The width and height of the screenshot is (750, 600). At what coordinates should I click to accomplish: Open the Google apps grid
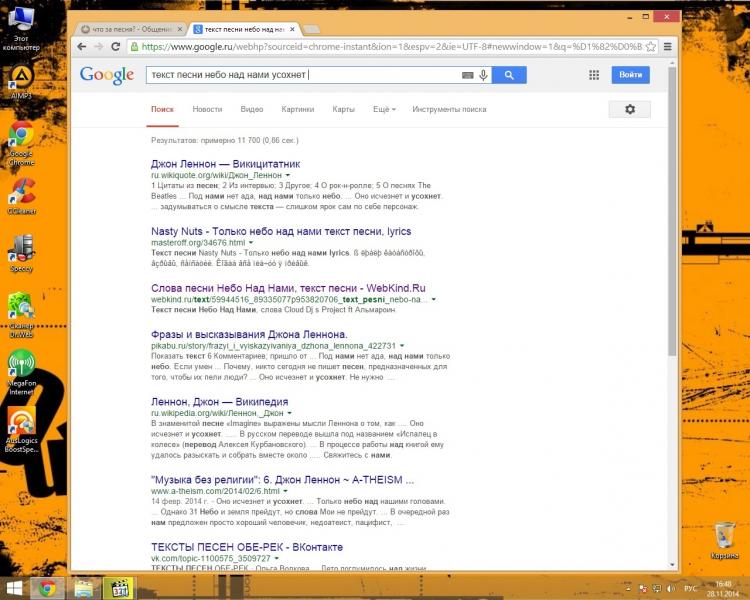[x=594, y=75]
